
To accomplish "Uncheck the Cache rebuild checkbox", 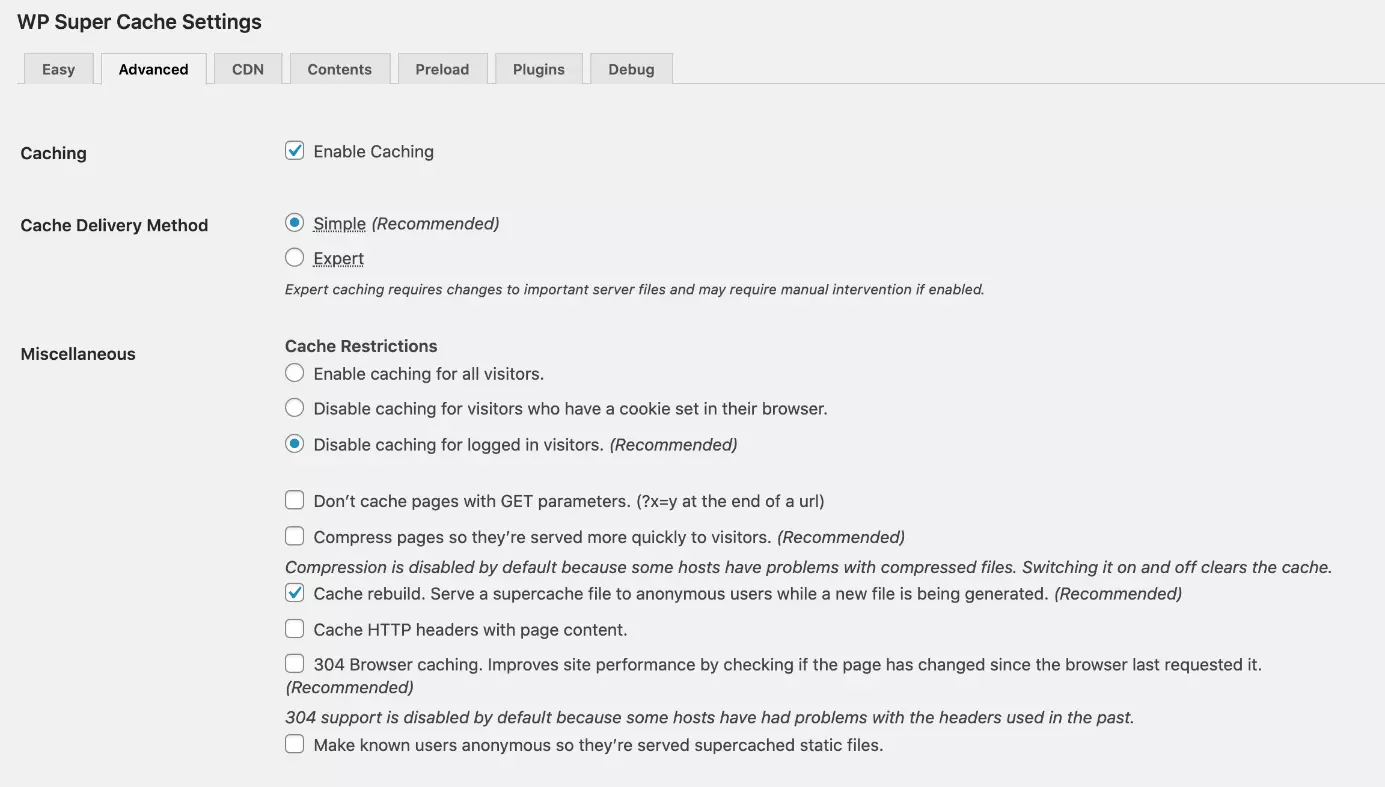I will pyautogui.click(x=294, y=593).
